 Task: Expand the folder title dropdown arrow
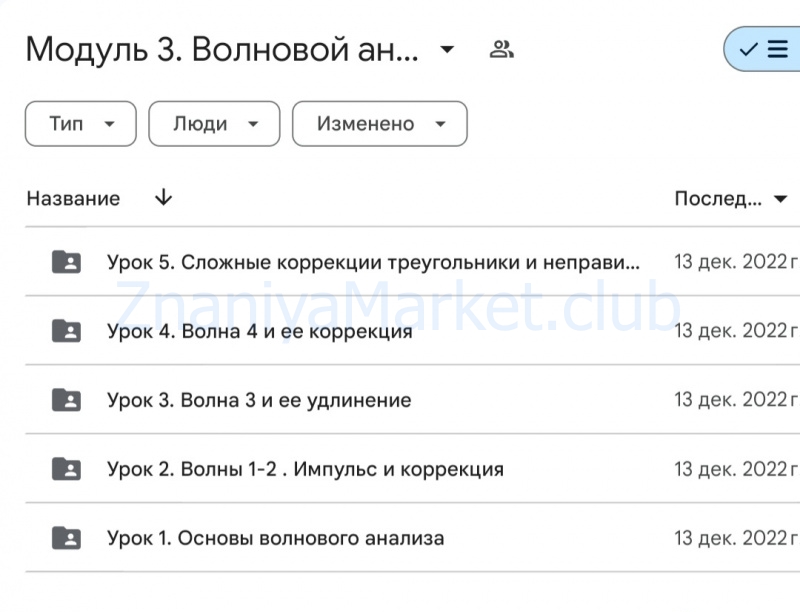coord(446,48)
